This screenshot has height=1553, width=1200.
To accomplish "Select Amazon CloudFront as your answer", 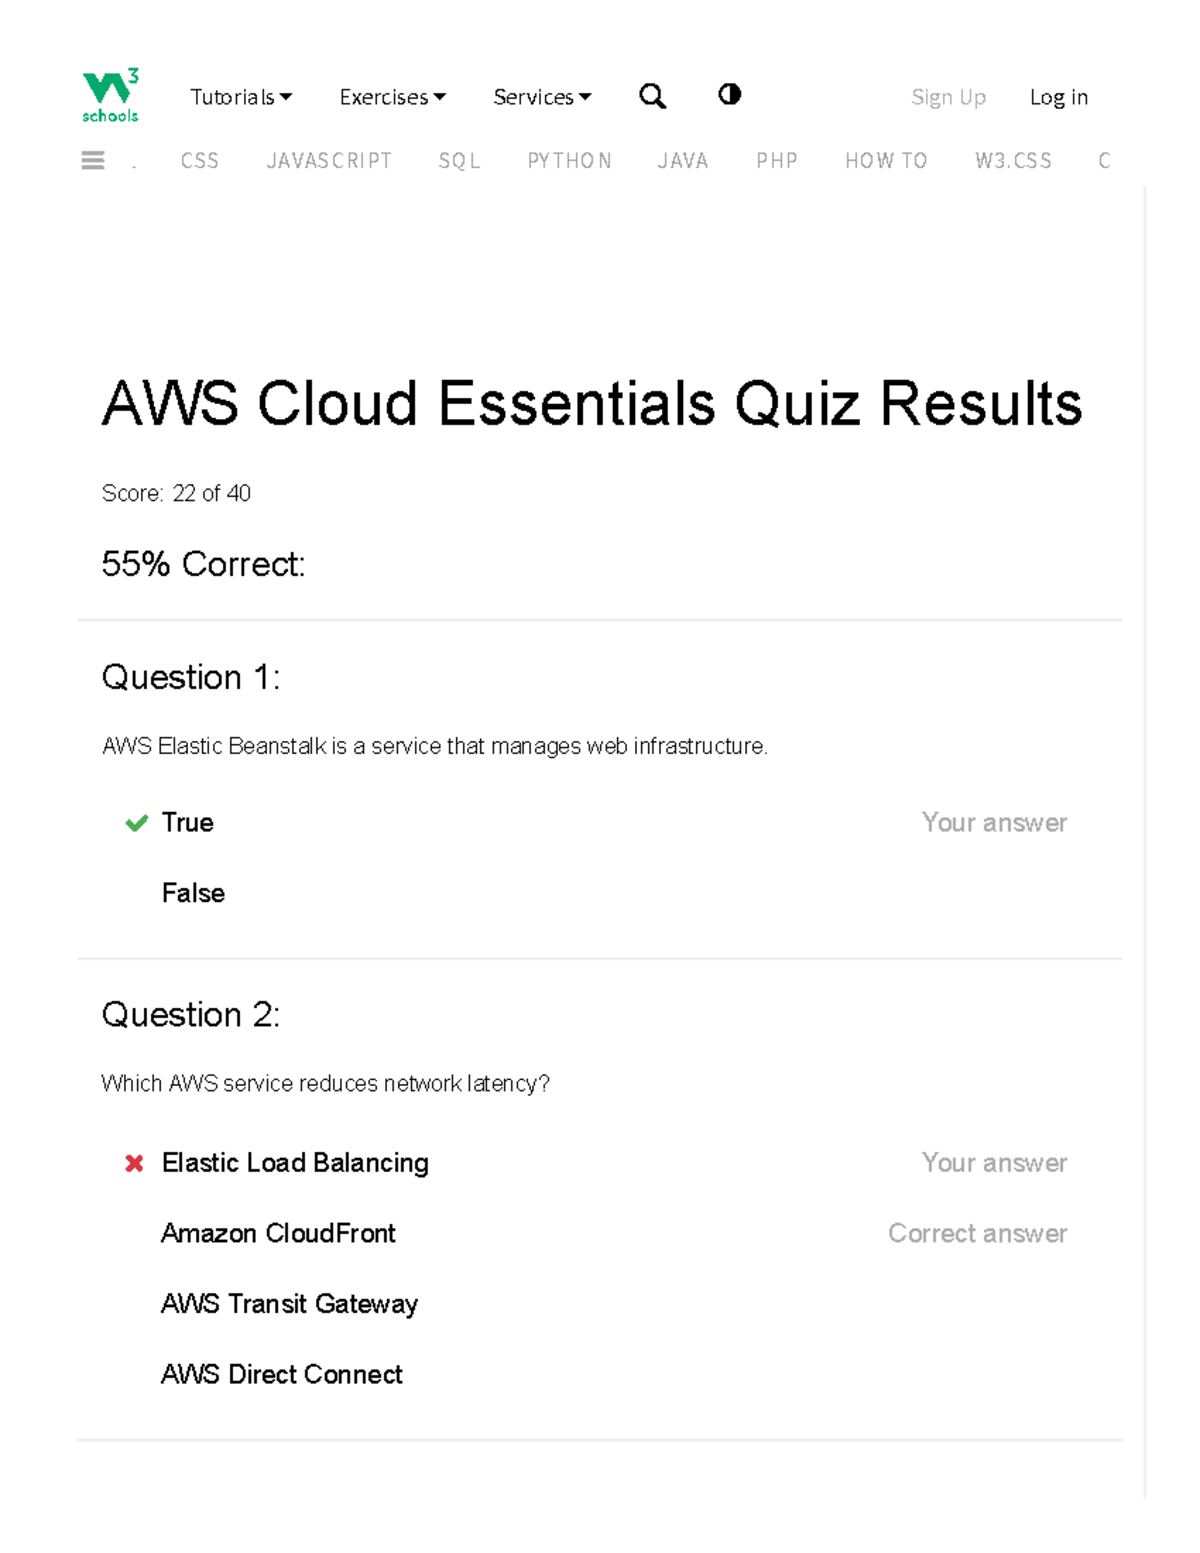I will pos(278,1233).
